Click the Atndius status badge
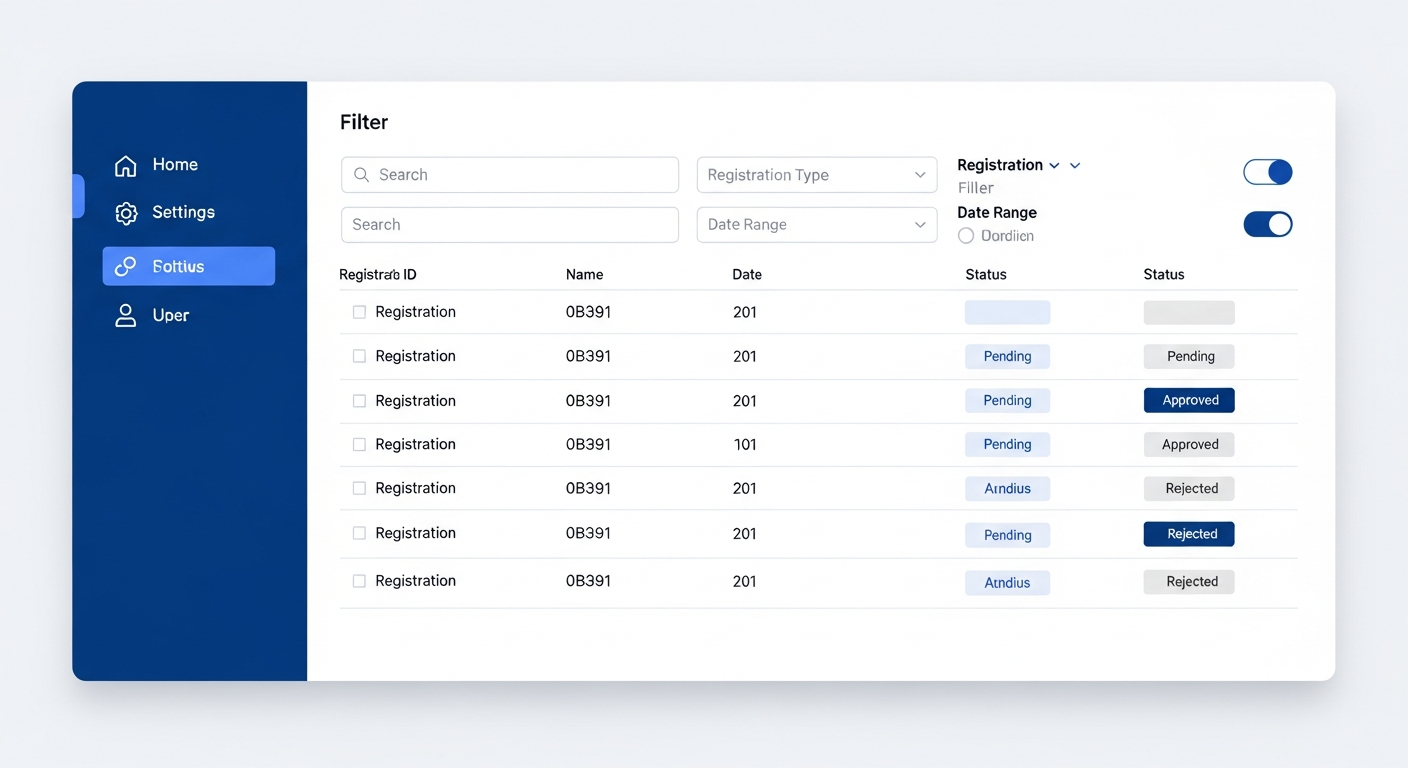This screenshot has width=1408, height=768. click(1007, 583)
